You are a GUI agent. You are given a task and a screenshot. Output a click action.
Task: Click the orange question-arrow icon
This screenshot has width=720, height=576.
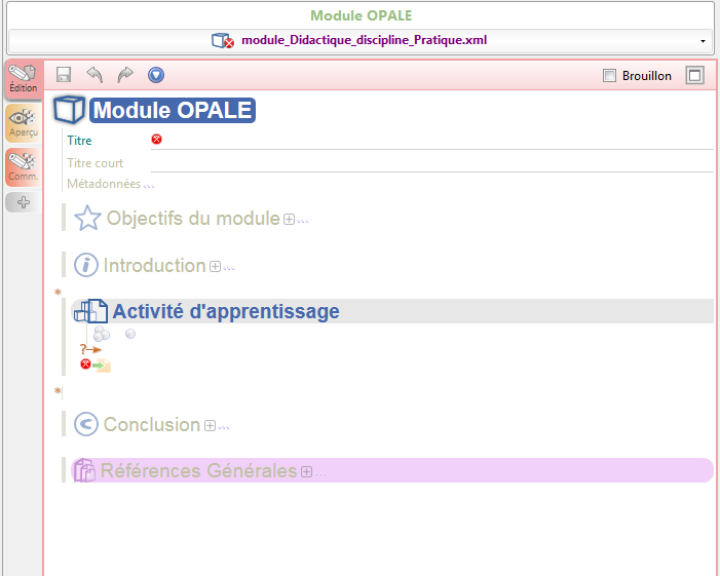tap(90, 350)
